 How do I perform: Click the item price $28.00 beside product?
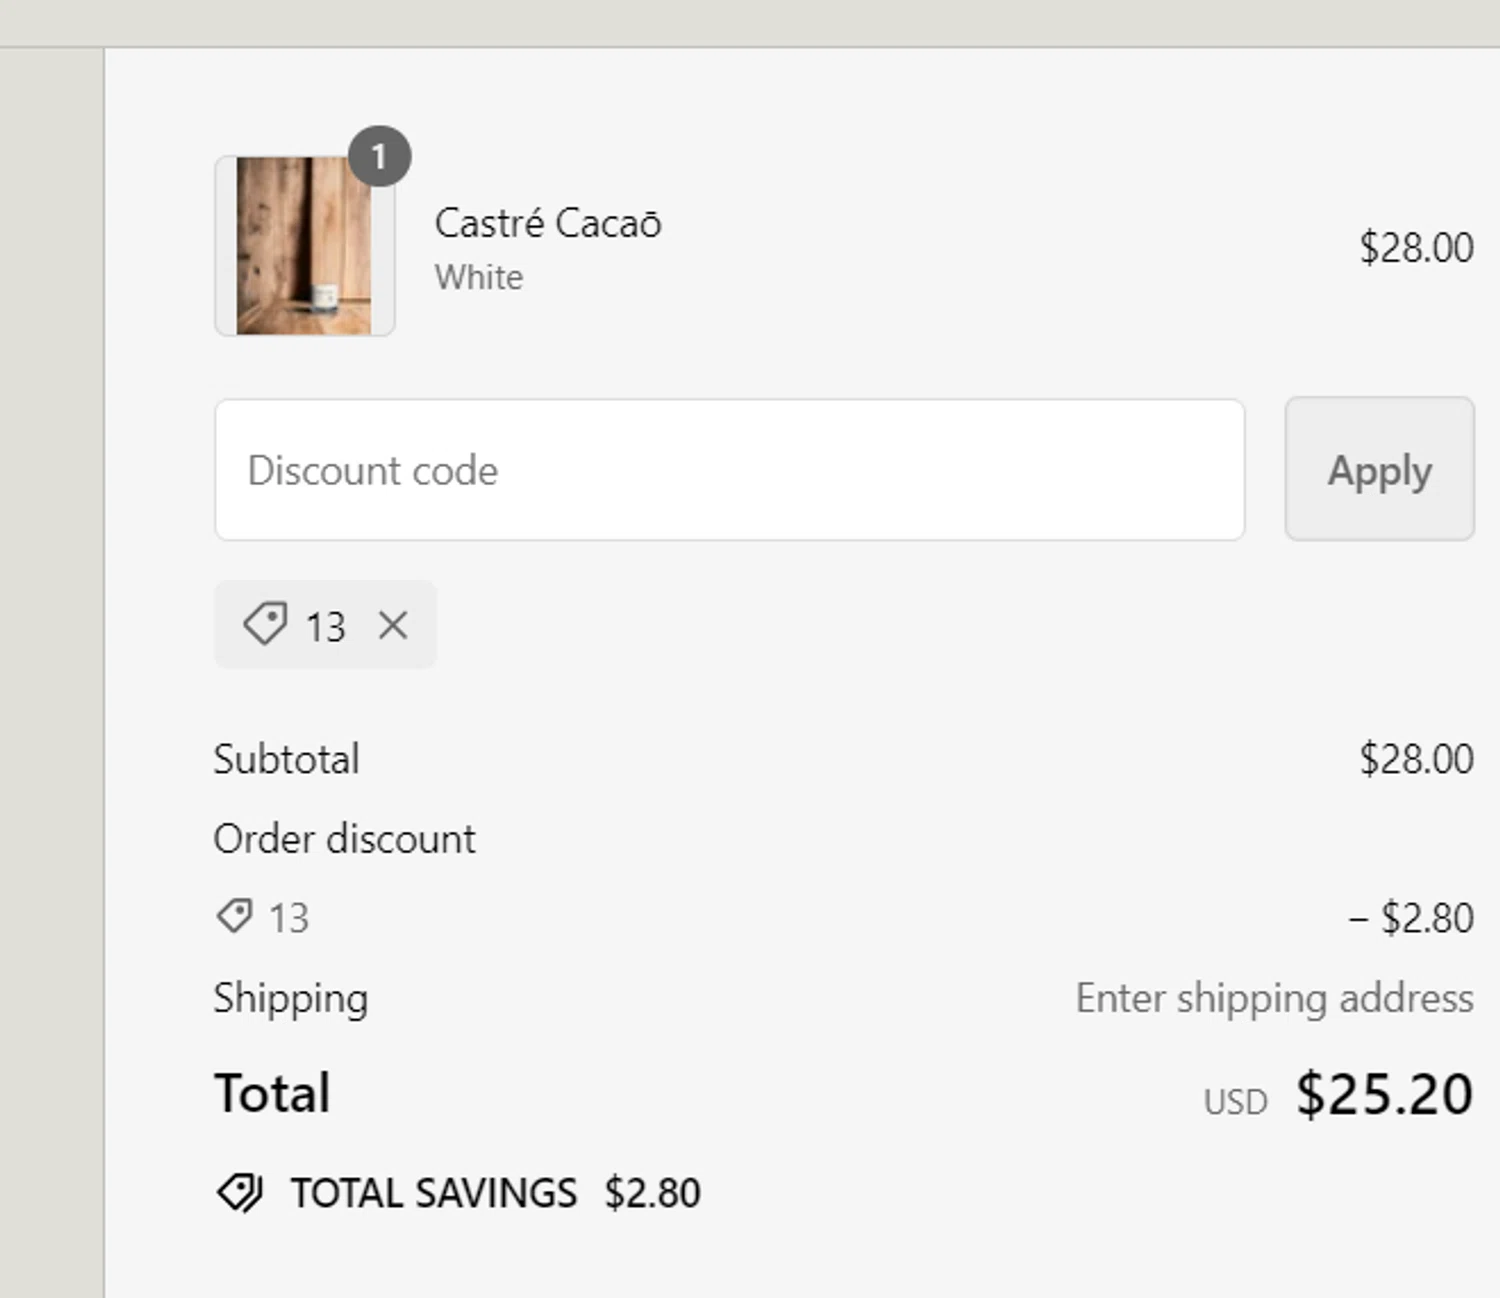[1415, 248]
